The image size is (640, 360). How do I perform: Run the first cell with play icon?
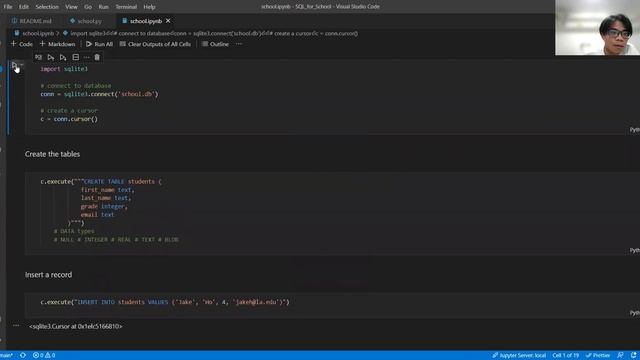coord(14,65)
